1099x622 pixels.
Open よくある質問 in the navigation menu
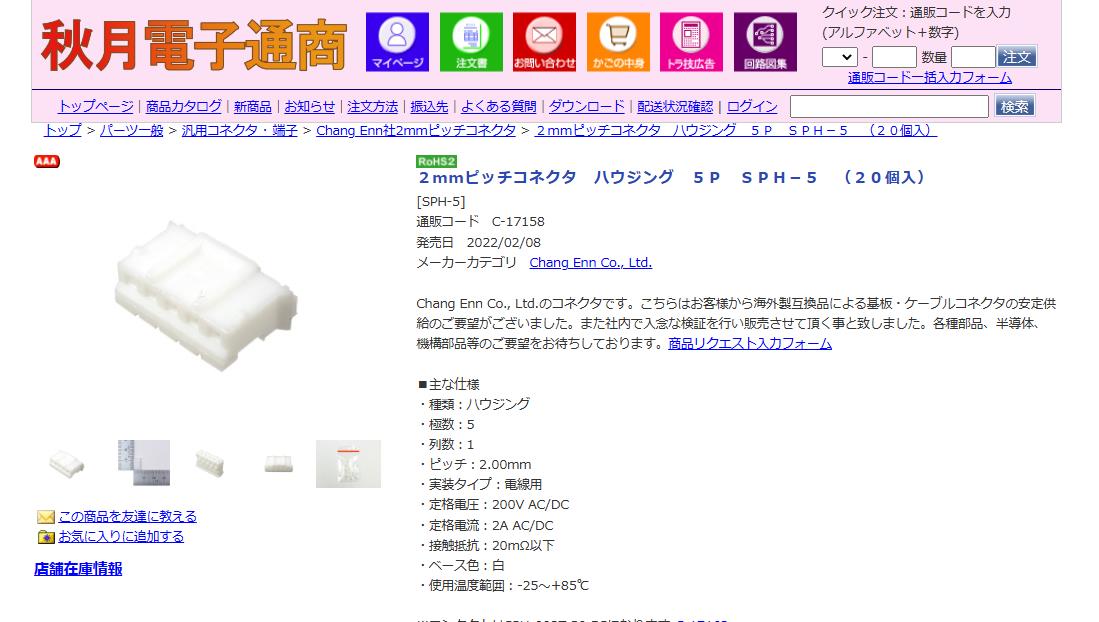(498, 107)
